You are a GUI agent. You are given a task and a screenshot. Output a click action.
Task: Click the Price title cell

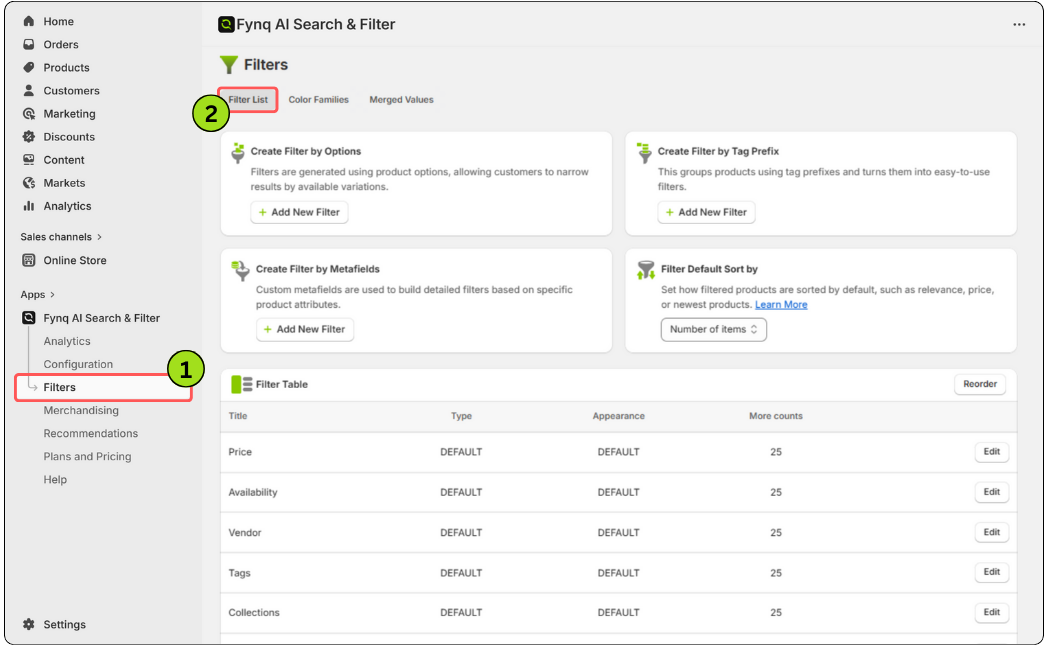pyautogui.click(x=240, y=452)
